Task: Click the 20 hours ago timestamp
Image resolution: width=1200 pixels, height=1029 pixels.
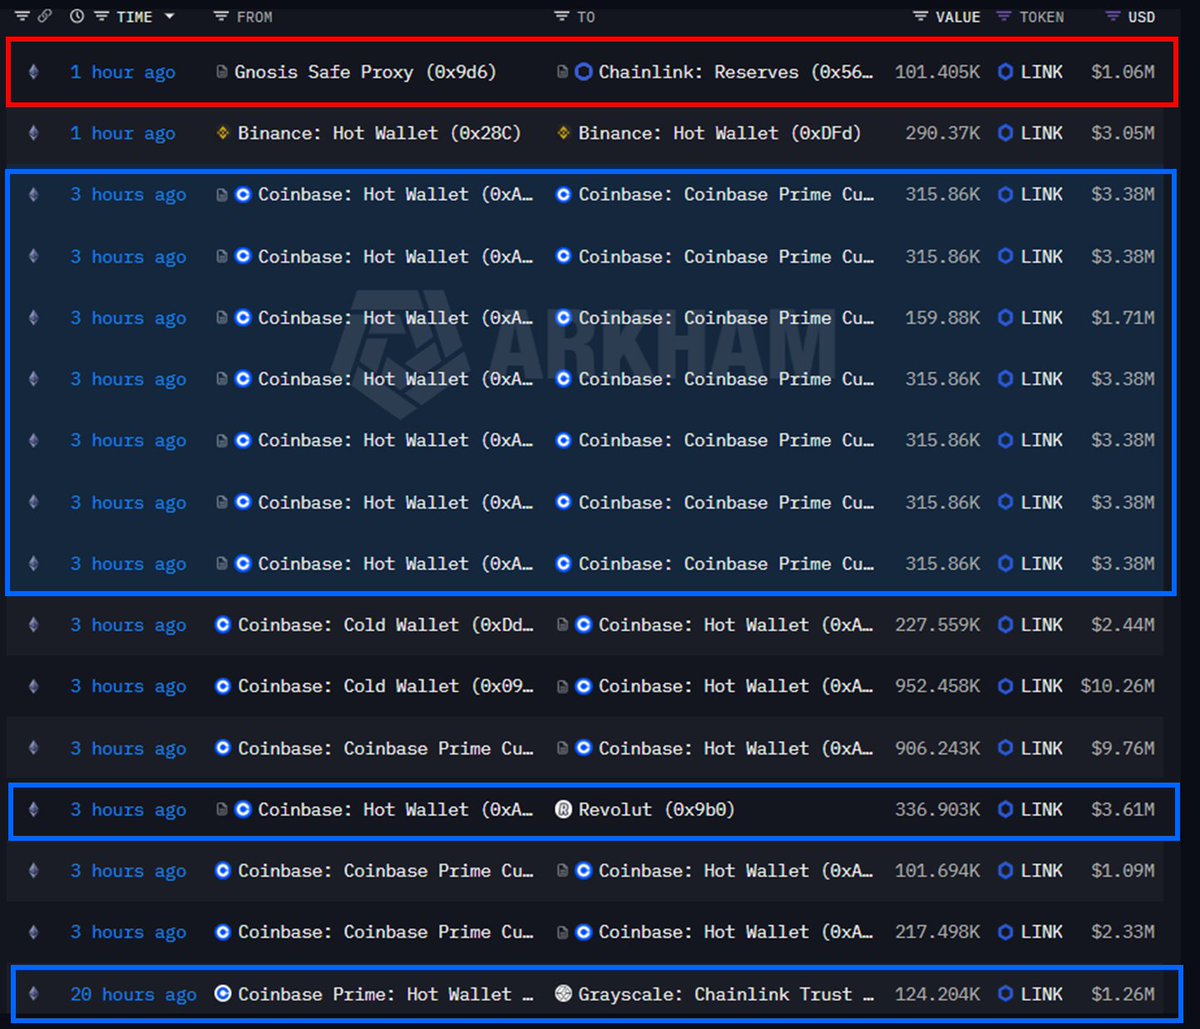Action: click(133, 994)
